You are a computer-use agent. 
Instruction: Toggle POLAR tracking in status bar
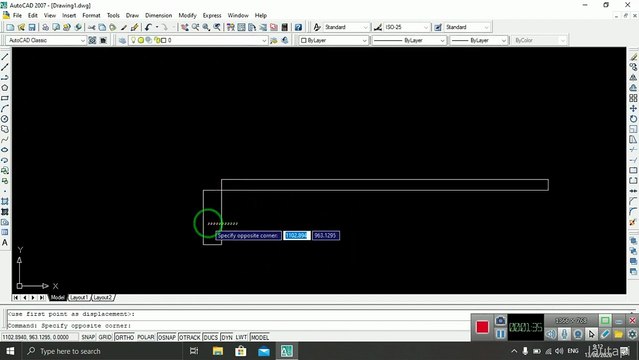click(x=146, y=337)
